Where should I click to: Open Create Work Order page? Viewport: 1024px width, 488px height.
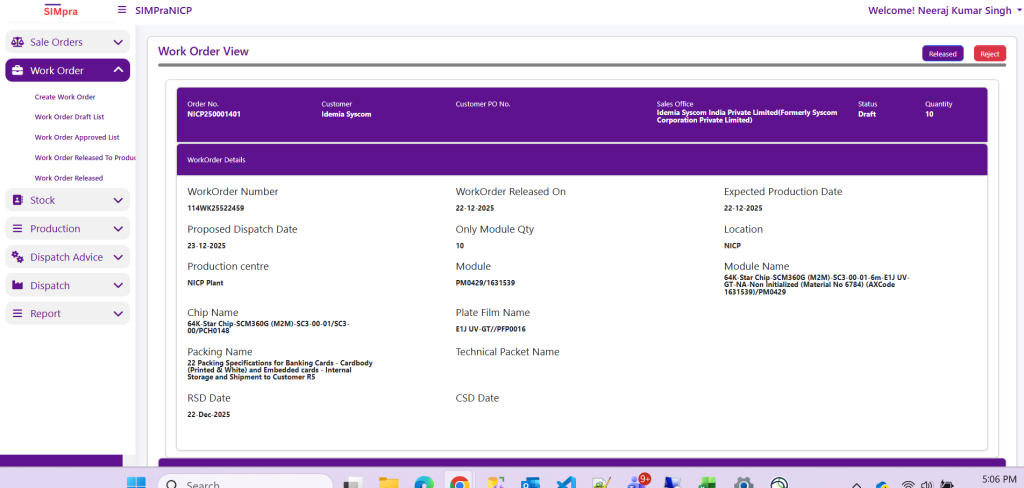tap(65, 97)
